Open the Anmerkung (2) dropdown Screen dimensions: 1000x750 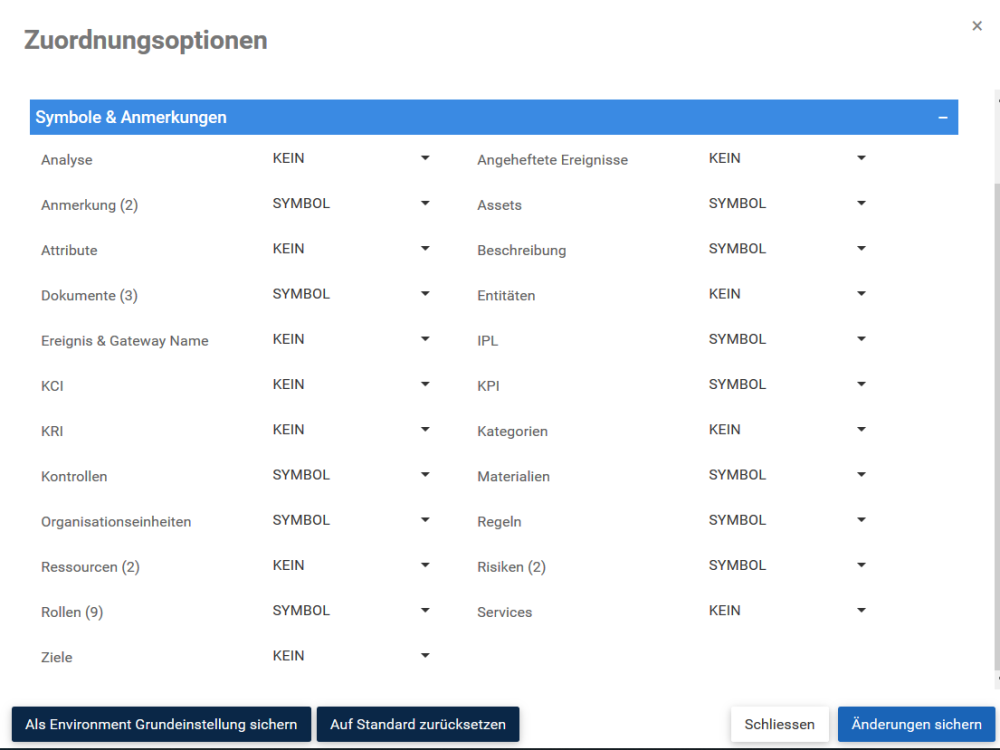click(x=351, y=203)
